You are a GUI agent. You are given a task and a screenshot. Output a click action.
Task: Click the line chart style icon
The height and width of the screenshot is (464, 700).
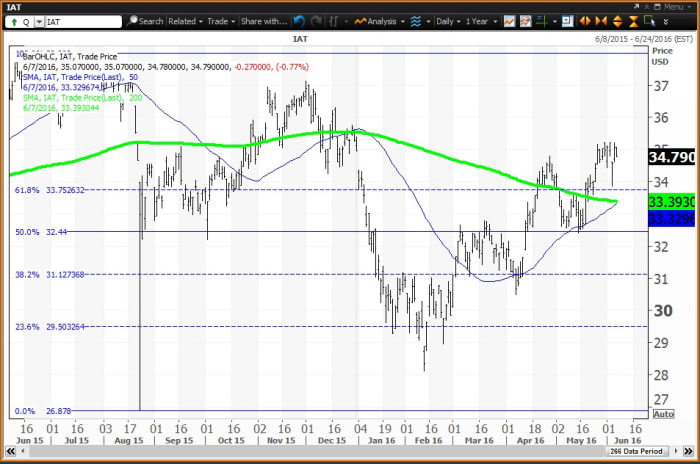[510, 20]
